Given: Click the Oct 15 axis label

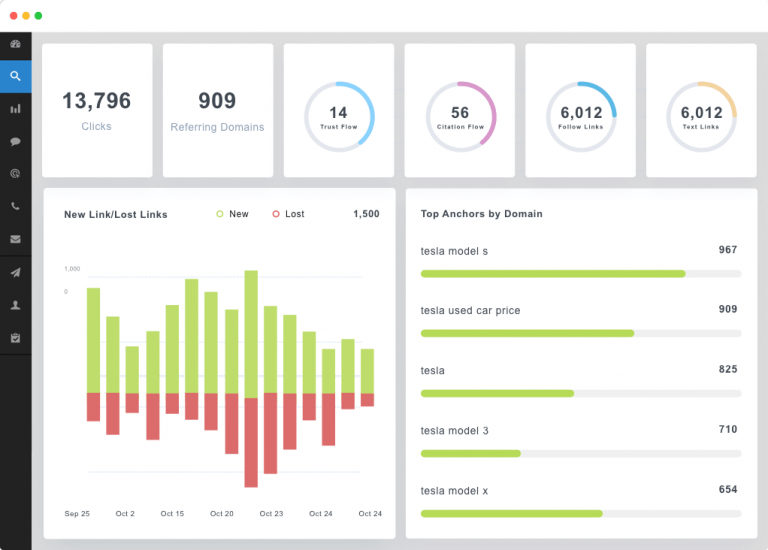Looking at the screenshot, I should (x=172, y=514).
